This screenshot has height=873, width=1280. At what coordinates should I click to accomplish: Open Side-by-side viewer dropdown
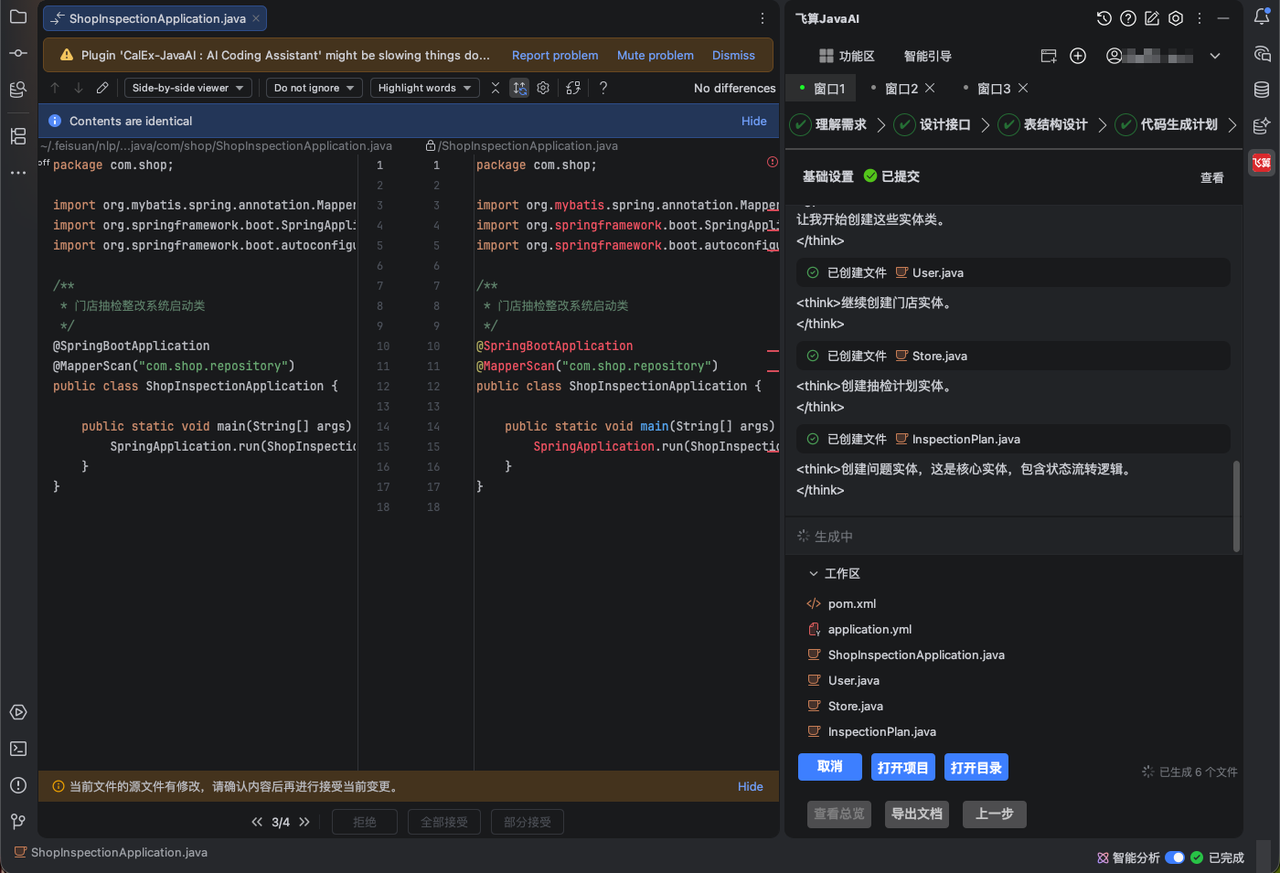[188, 88]
